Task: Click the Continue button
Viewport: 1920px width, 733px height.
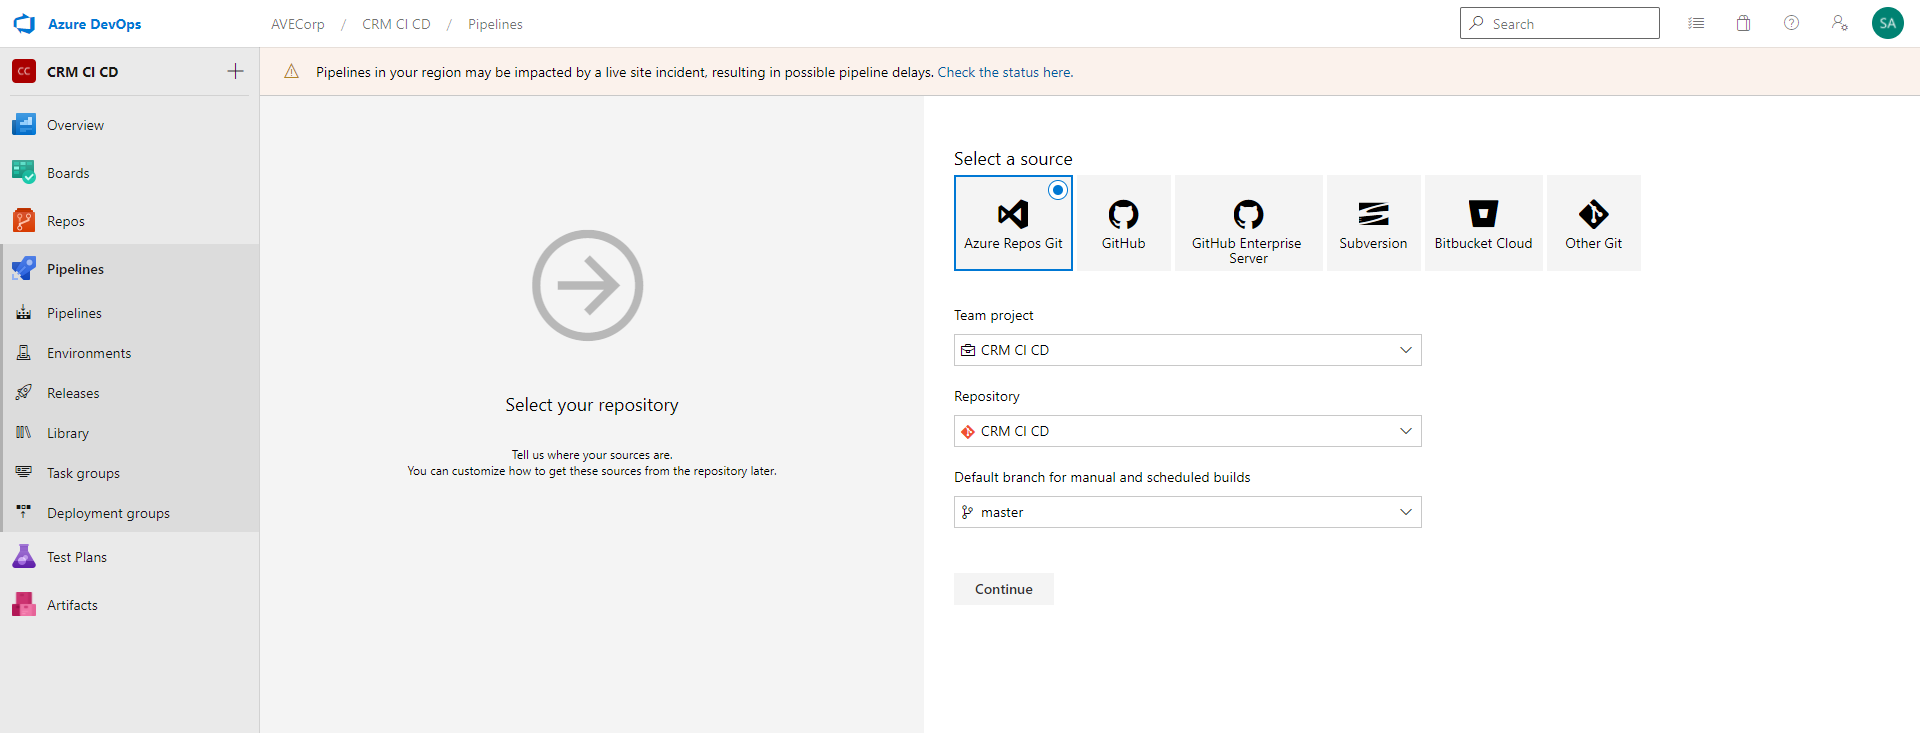Action: coord(1004,589)
